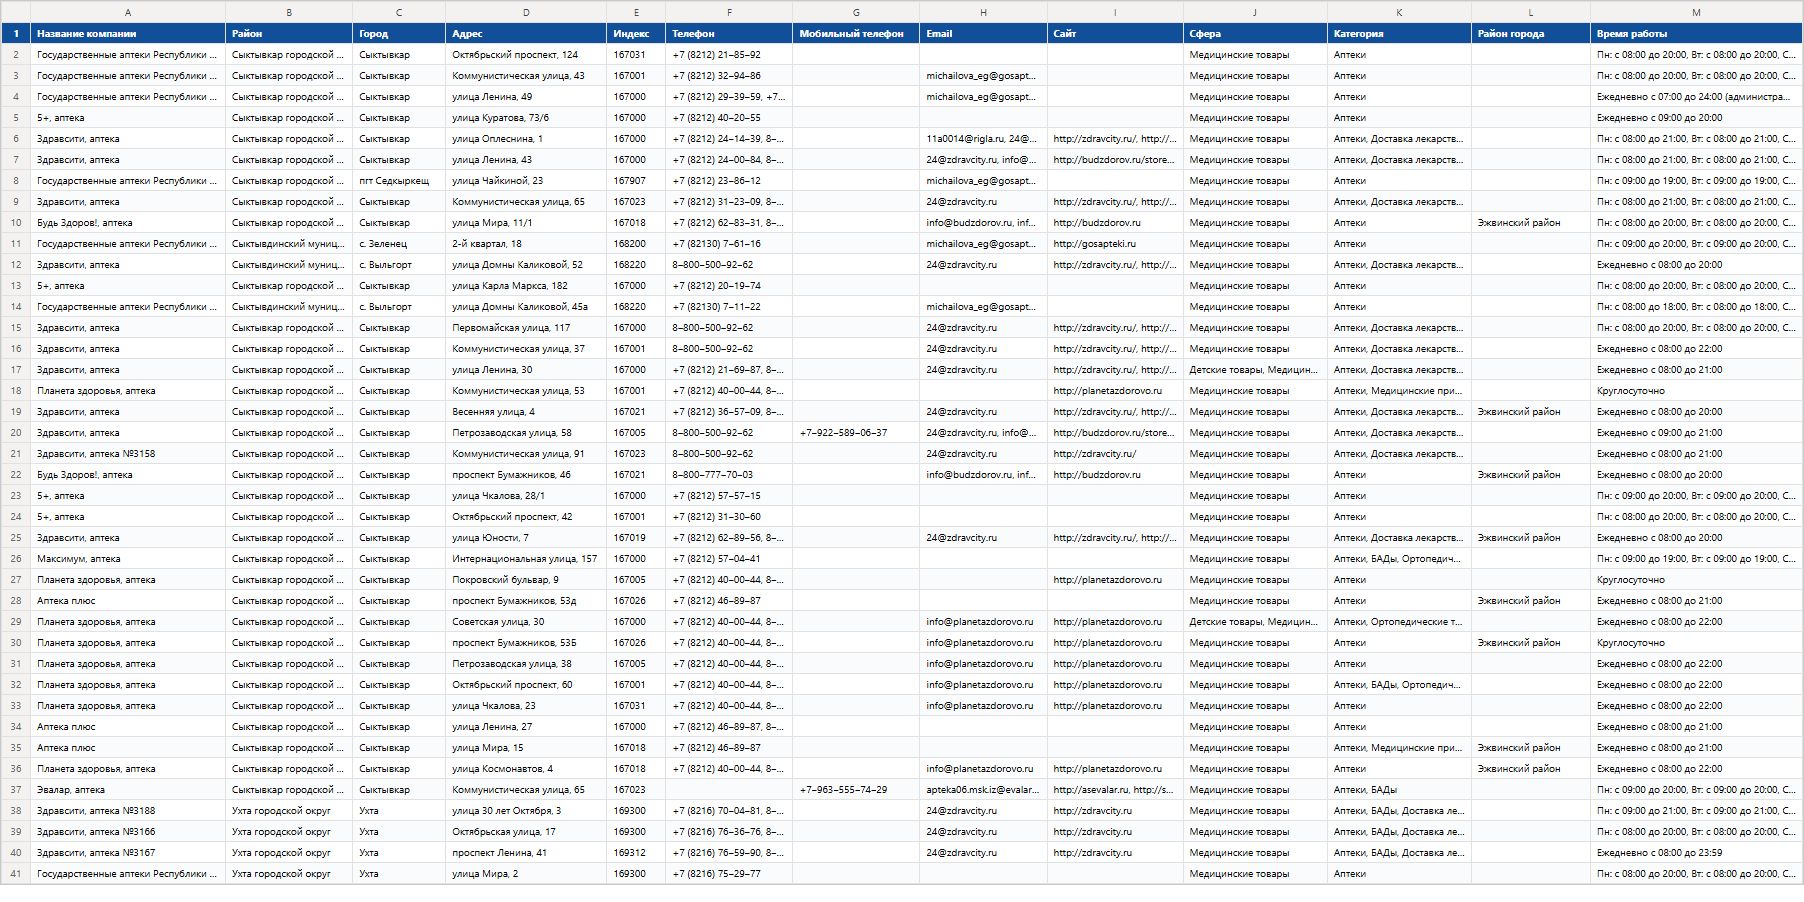Click the address 'улица Юности, 7'
1804x902 pixels.
pos(526,538)
